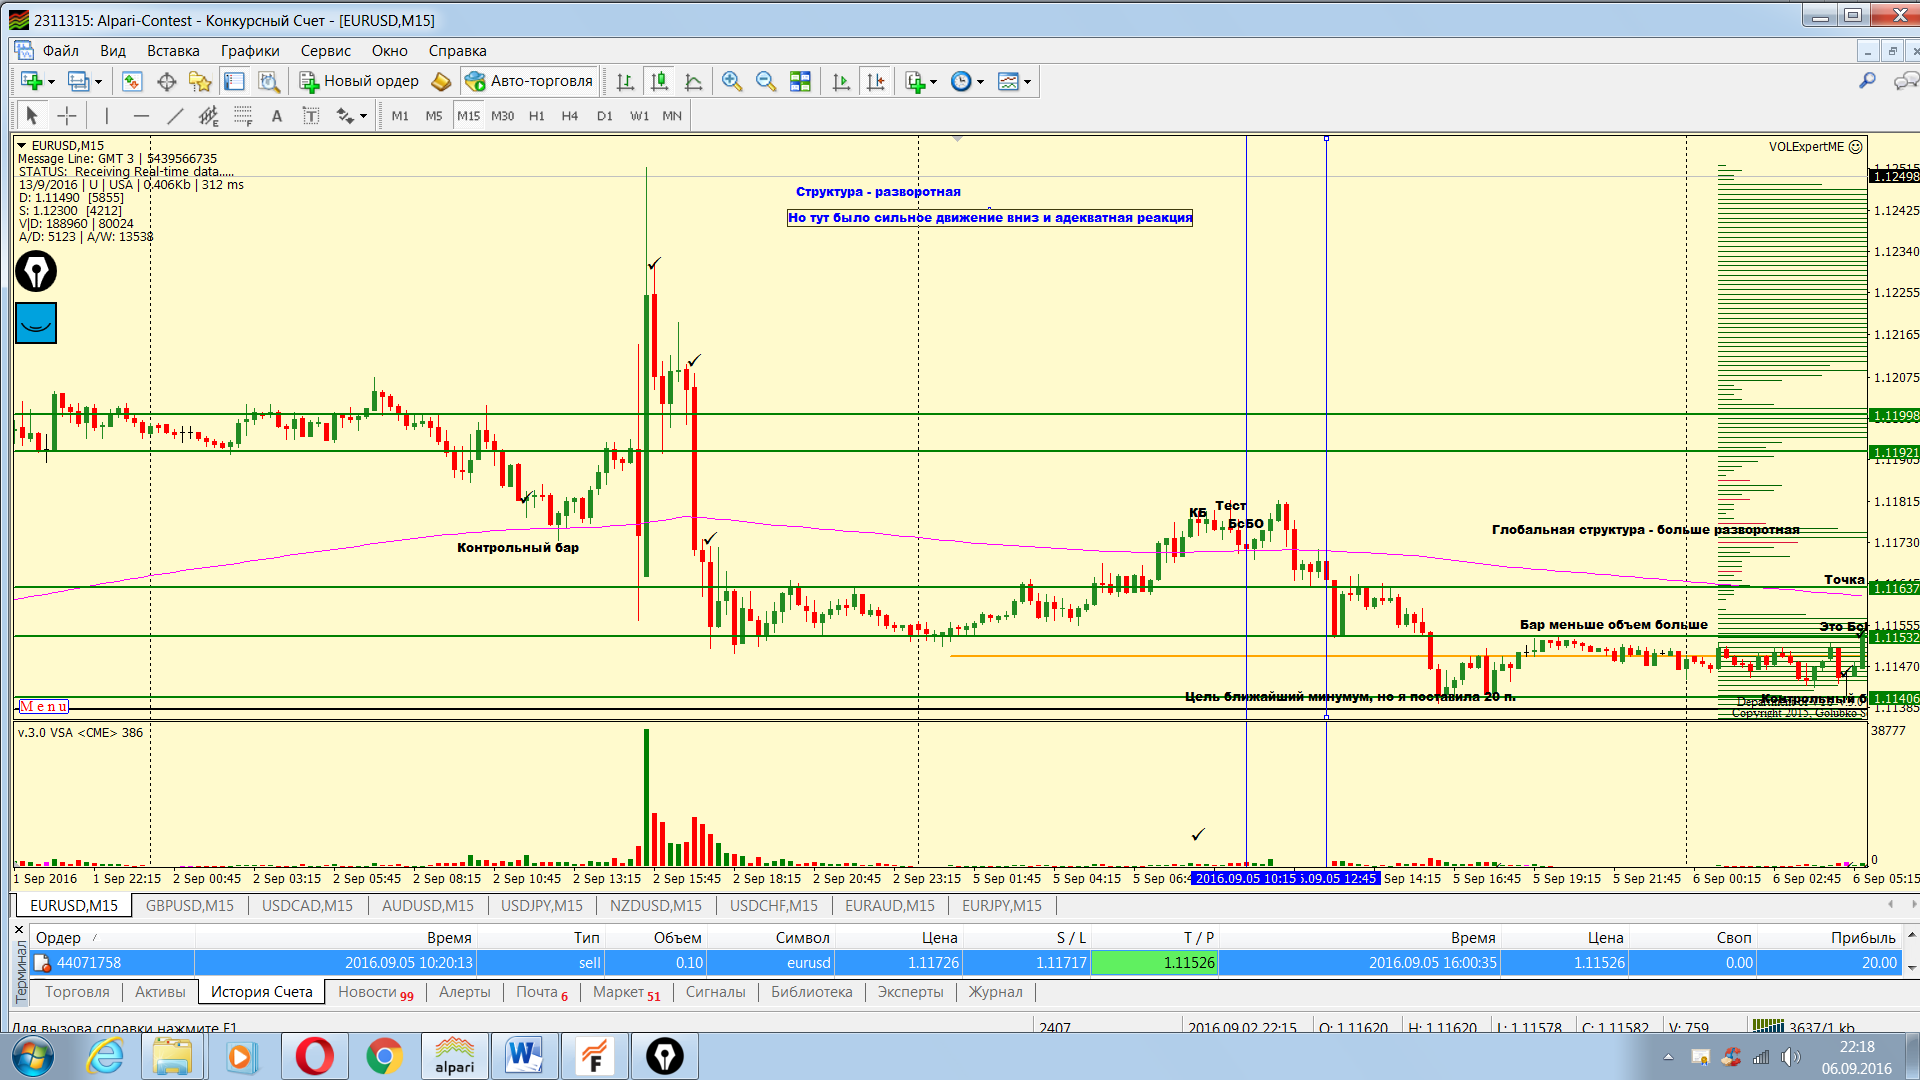Select the Crosshair cursor tool

click(x=67, y=116)
